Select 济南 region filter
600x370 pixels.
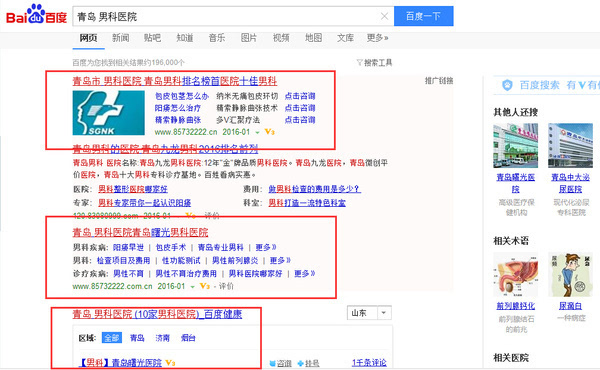click(x=162, y=338)
